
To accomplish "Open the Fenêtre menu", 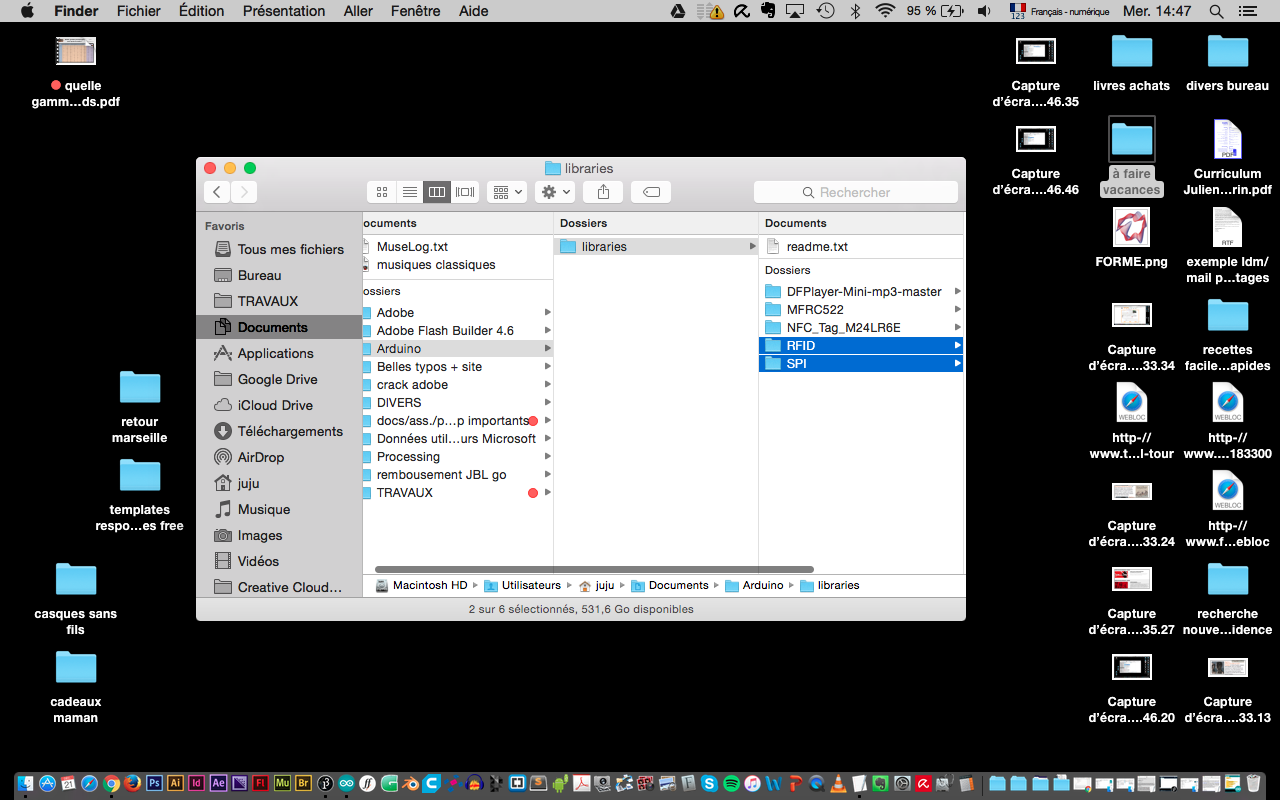I will [415, 11].
